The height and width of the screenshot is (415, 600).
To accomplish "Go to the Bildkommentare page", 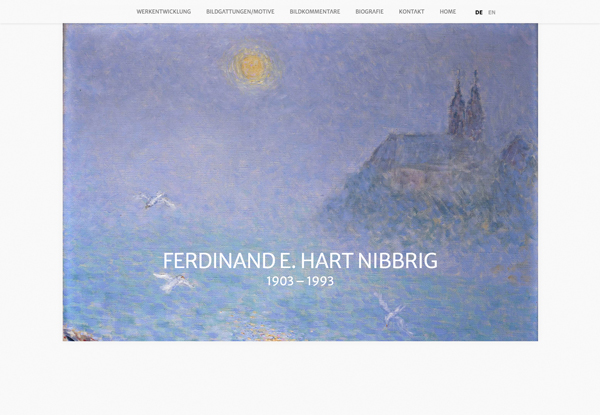I will (x=315, y=12).
